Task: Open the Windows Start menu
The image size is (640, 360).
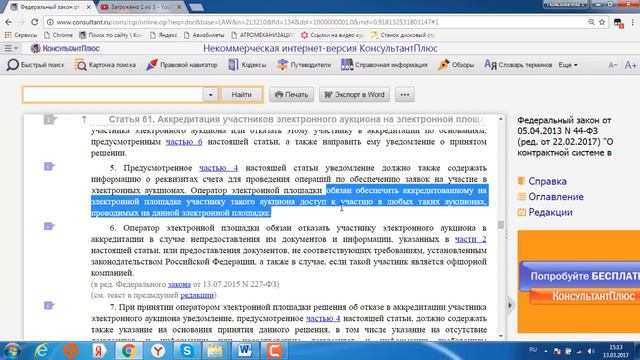Action: click(x=12, y=351)
